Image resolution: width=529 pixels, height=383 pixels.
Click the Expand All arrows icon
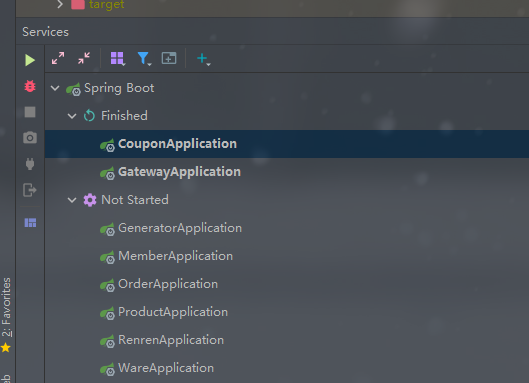[x=58, y=58]
